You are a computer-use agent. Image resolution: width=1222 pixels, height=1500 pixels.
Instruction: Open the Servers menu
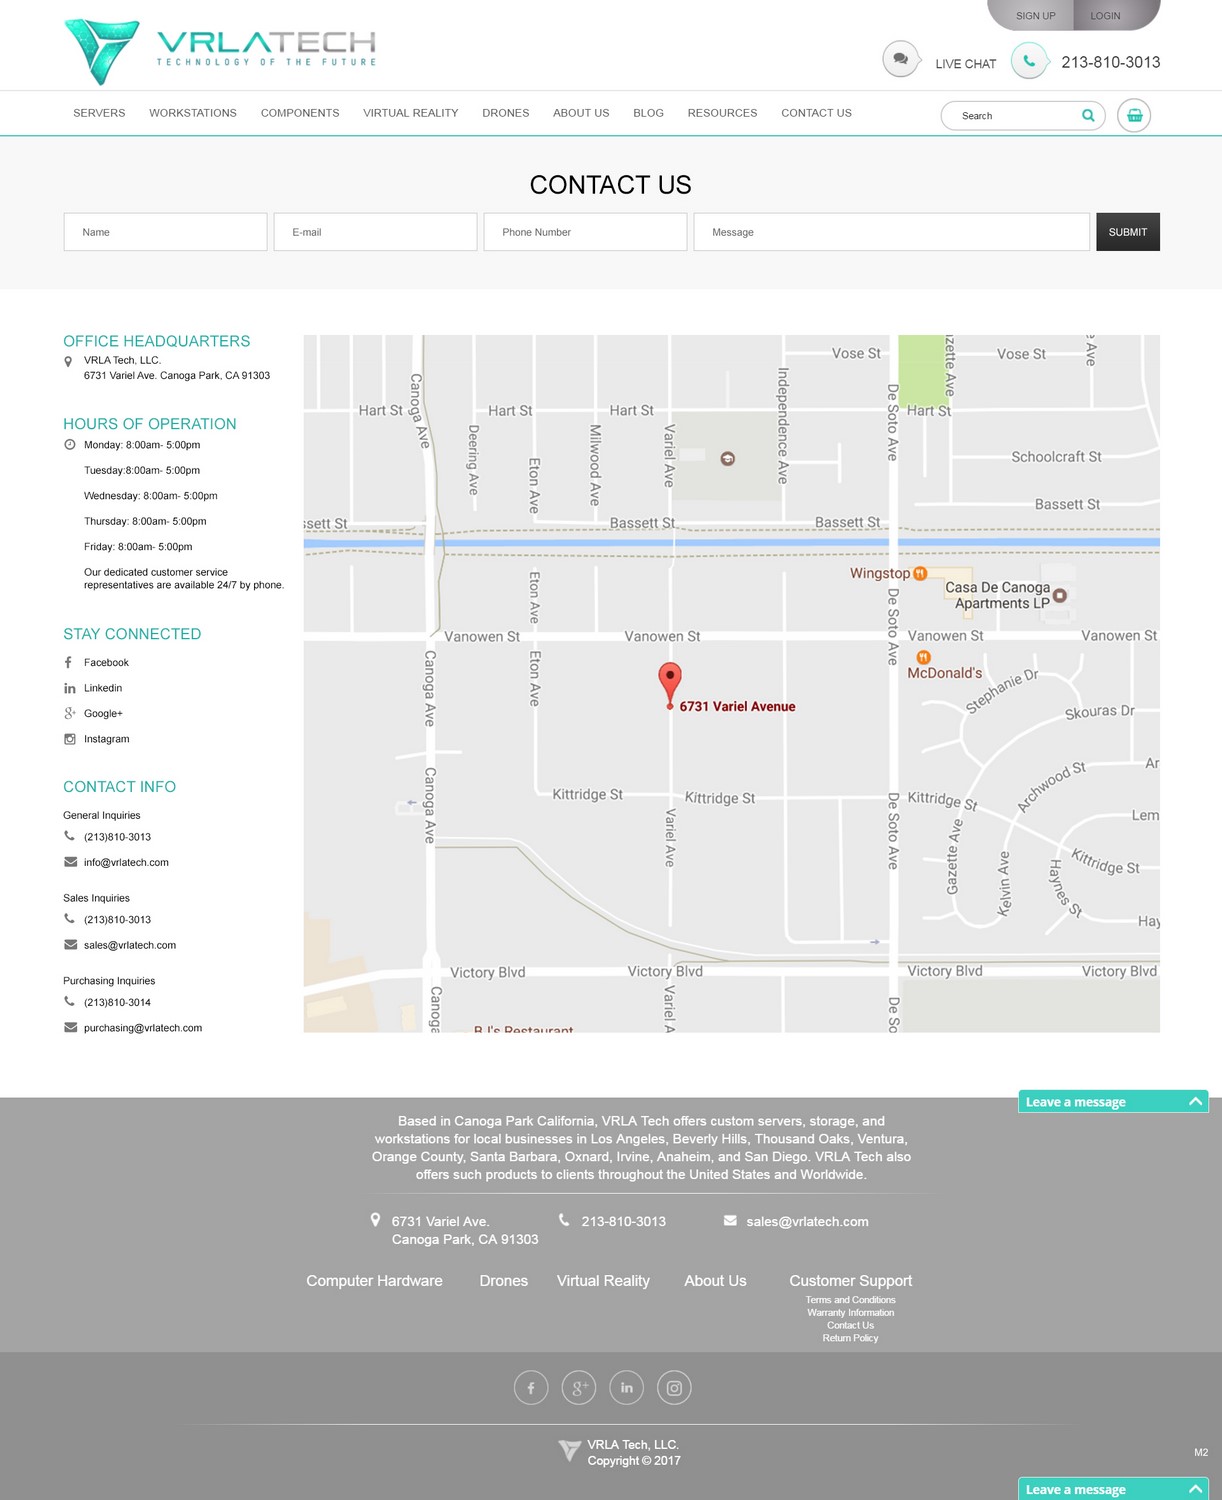coord(99,113)
